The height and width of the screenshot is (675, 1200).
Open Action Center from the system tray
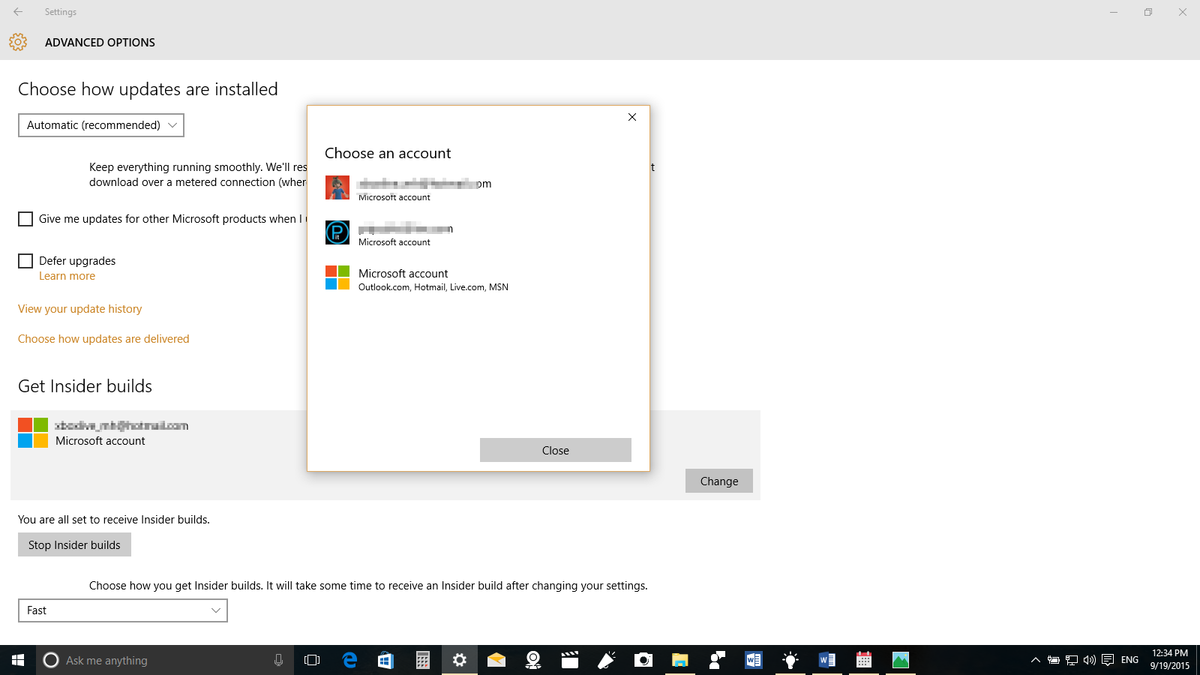(1106, 660)
